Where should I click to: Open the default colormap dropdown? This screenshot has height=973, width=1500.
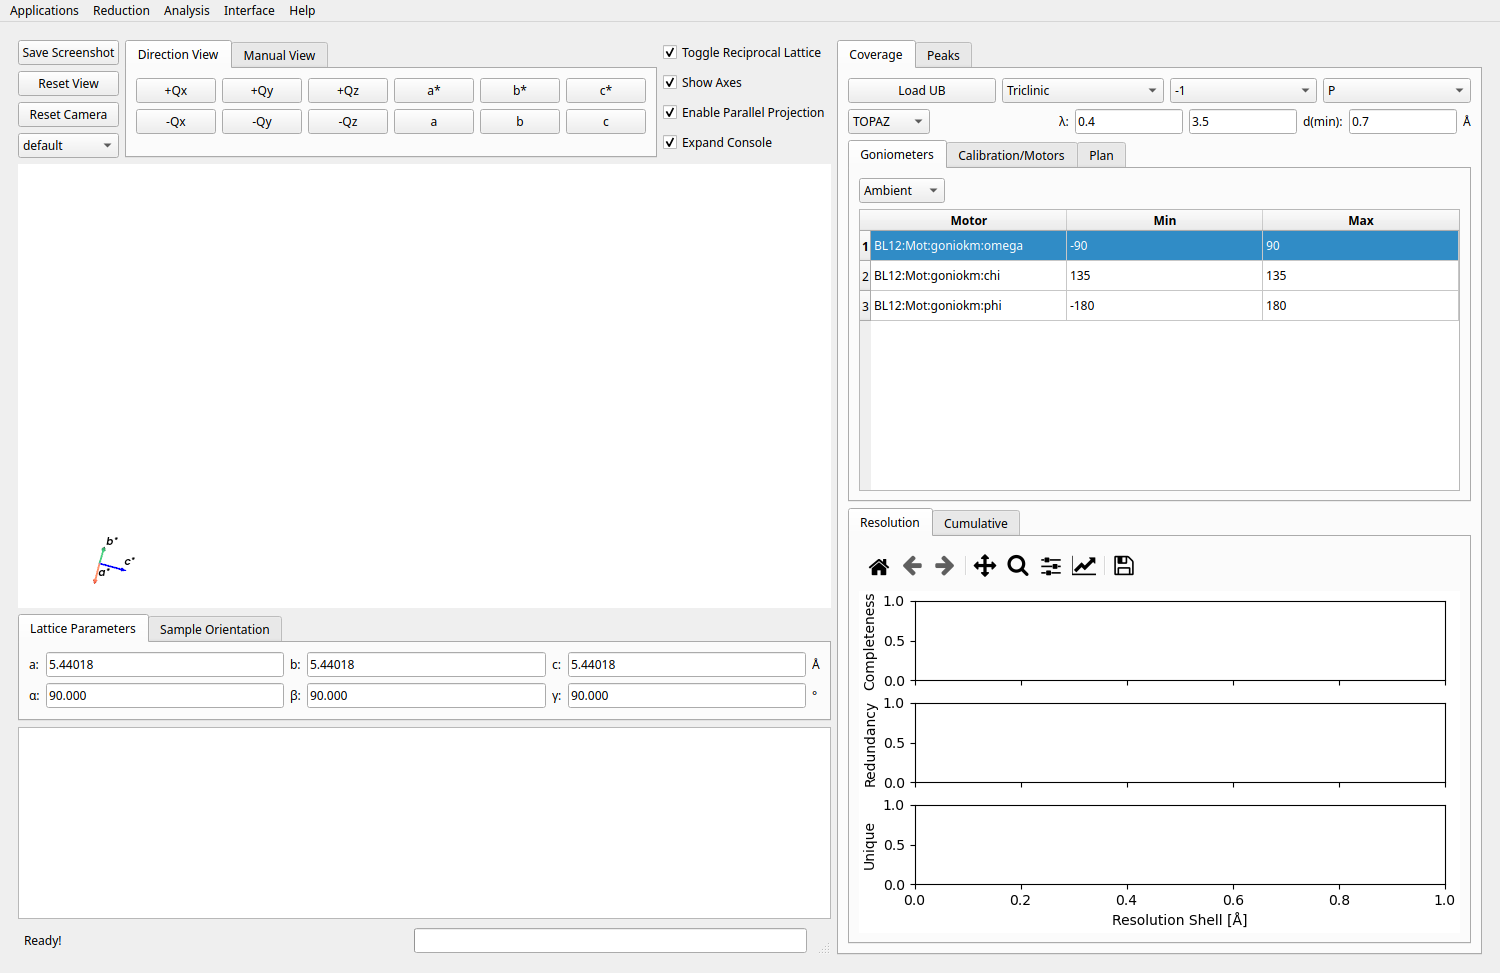click(68, 145)
